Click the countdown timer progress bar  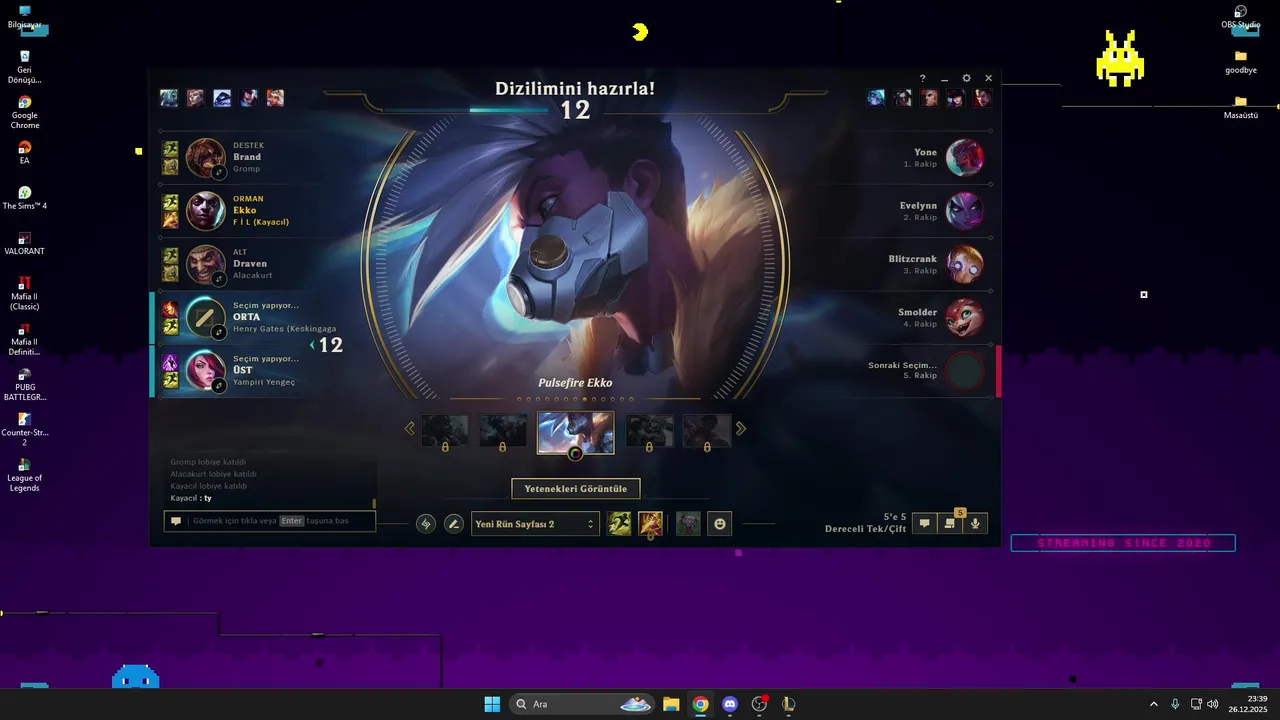466,110
